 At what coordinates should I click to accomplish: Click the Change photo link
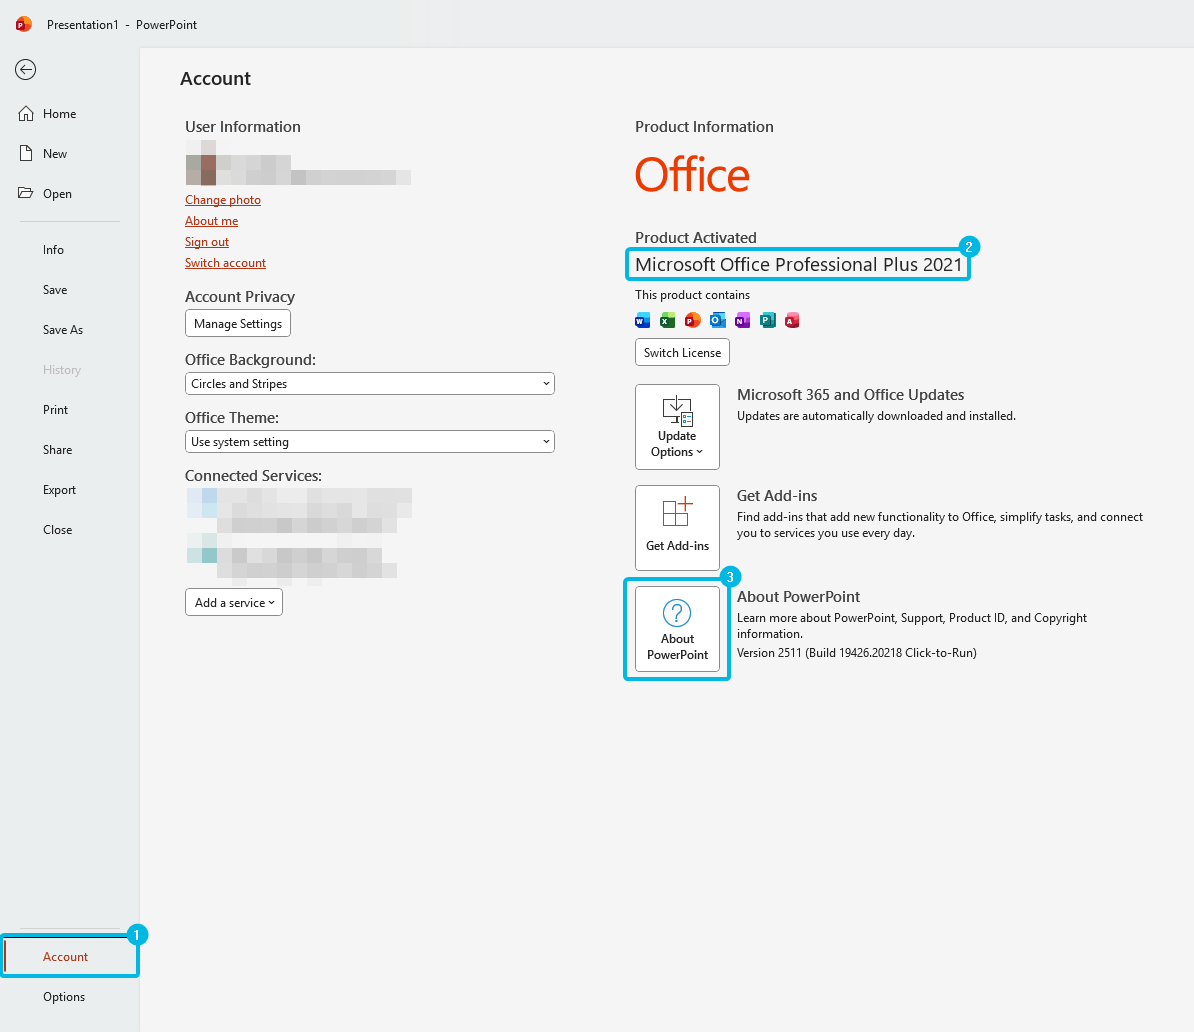(223, 200)
